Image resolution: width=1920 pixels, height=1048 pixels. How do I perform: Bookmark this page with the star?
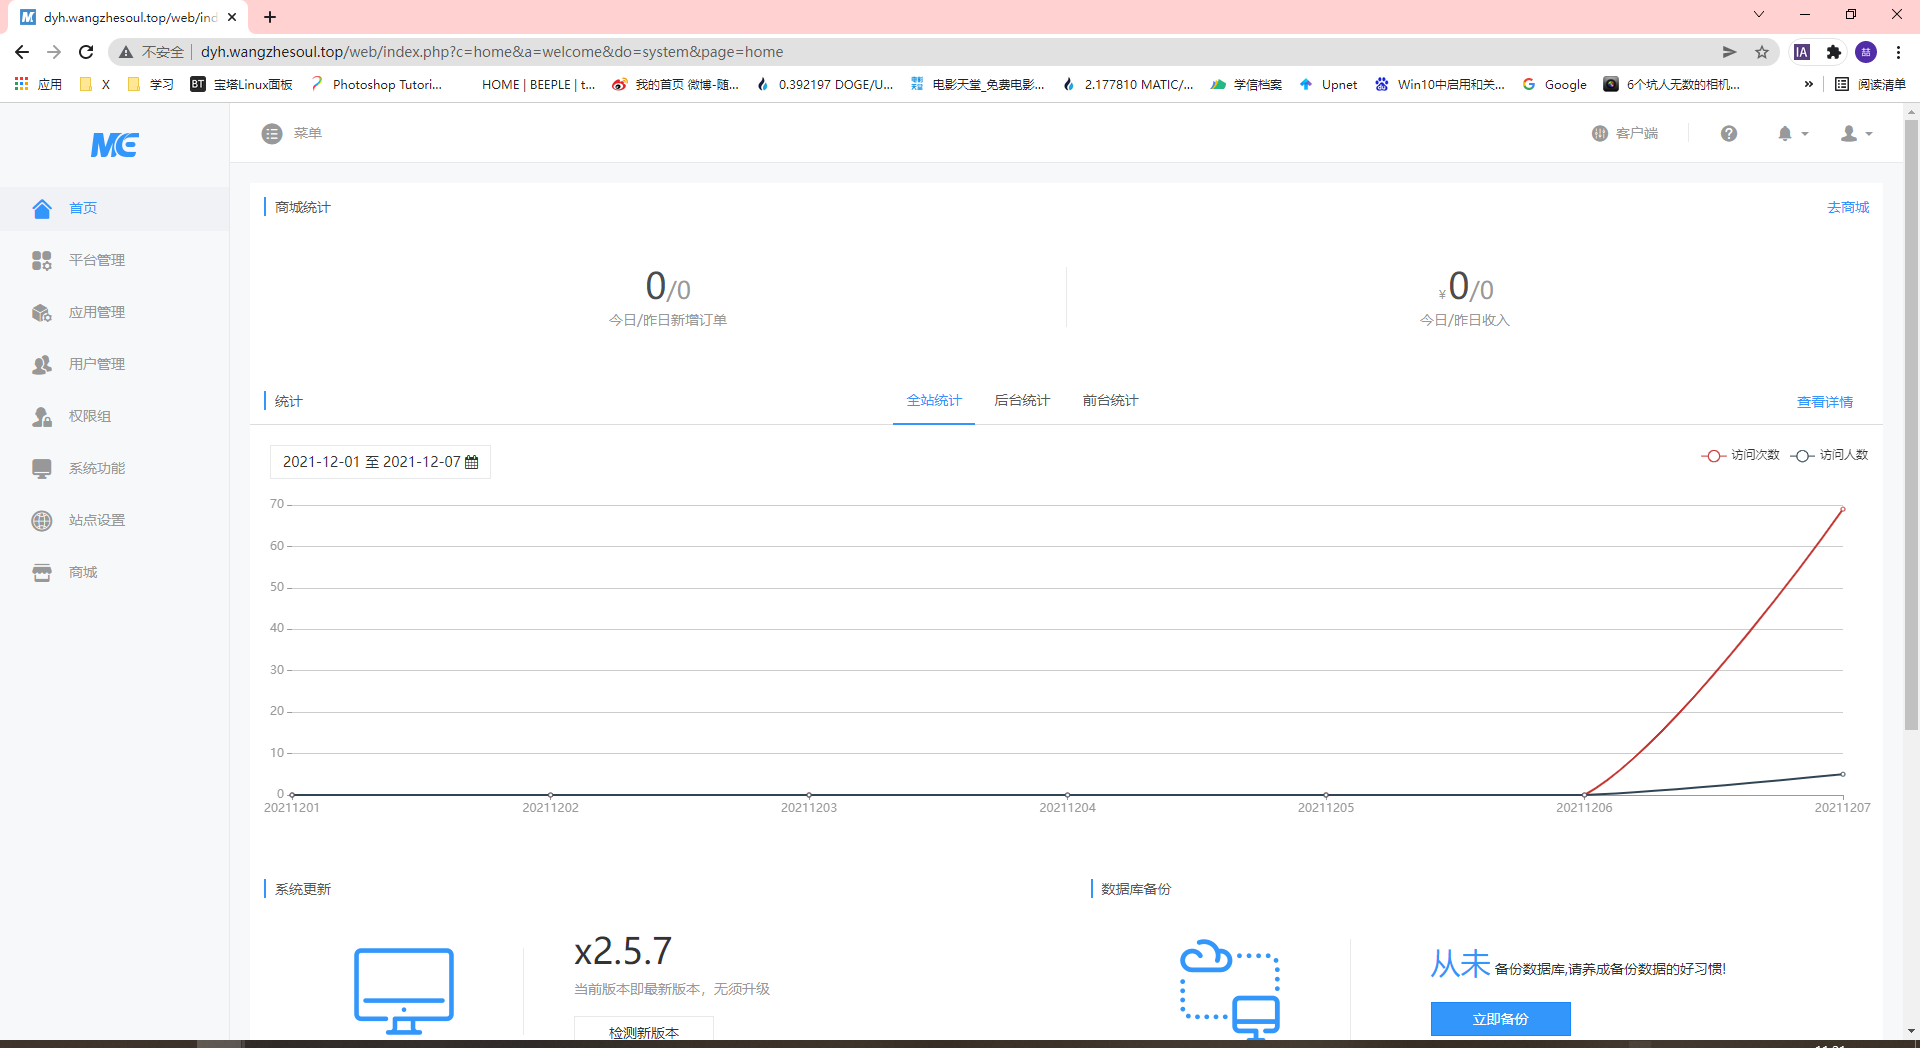tap(1762, 52)
